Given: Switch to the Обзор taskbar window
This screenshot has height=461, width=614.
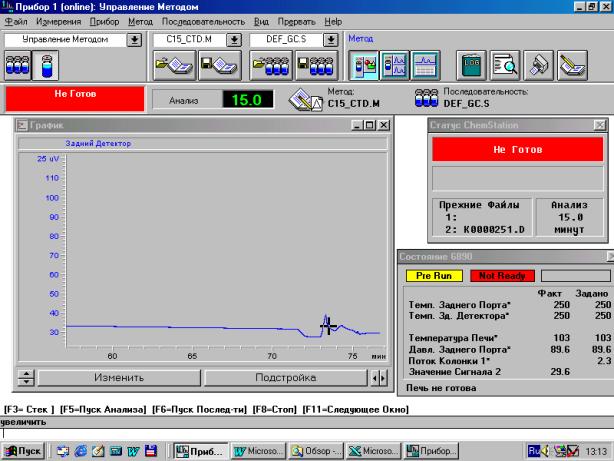Looking at the screenshot, I should click(x=316, y=451).
